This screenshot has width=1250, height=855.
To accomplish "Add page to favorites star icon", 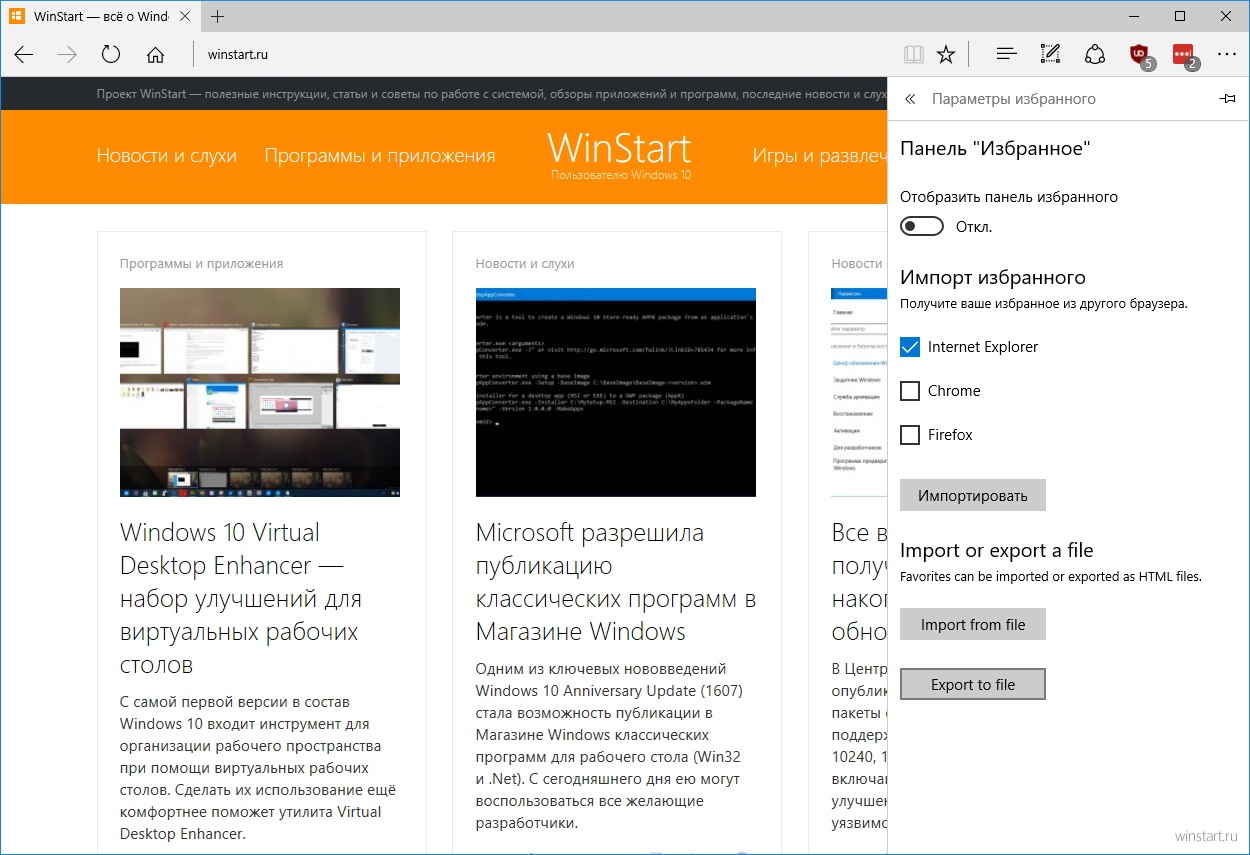I will [x=946, y=55].
